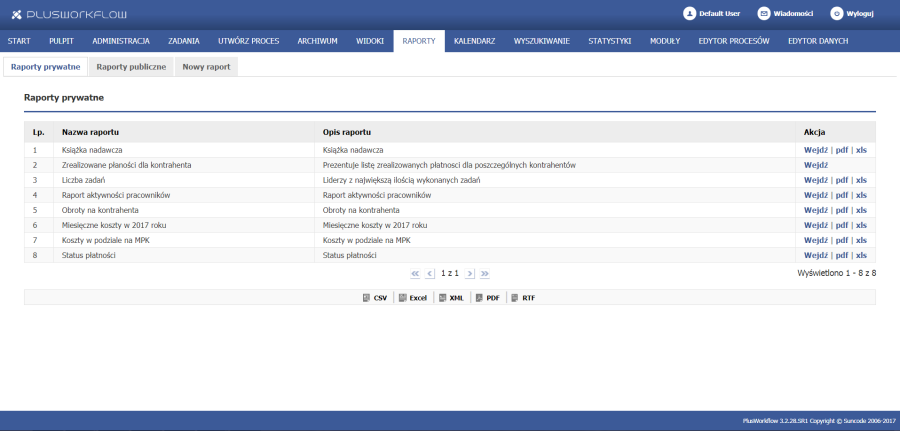Click Wejdź for Książka nadawcza report

[816, 150]
